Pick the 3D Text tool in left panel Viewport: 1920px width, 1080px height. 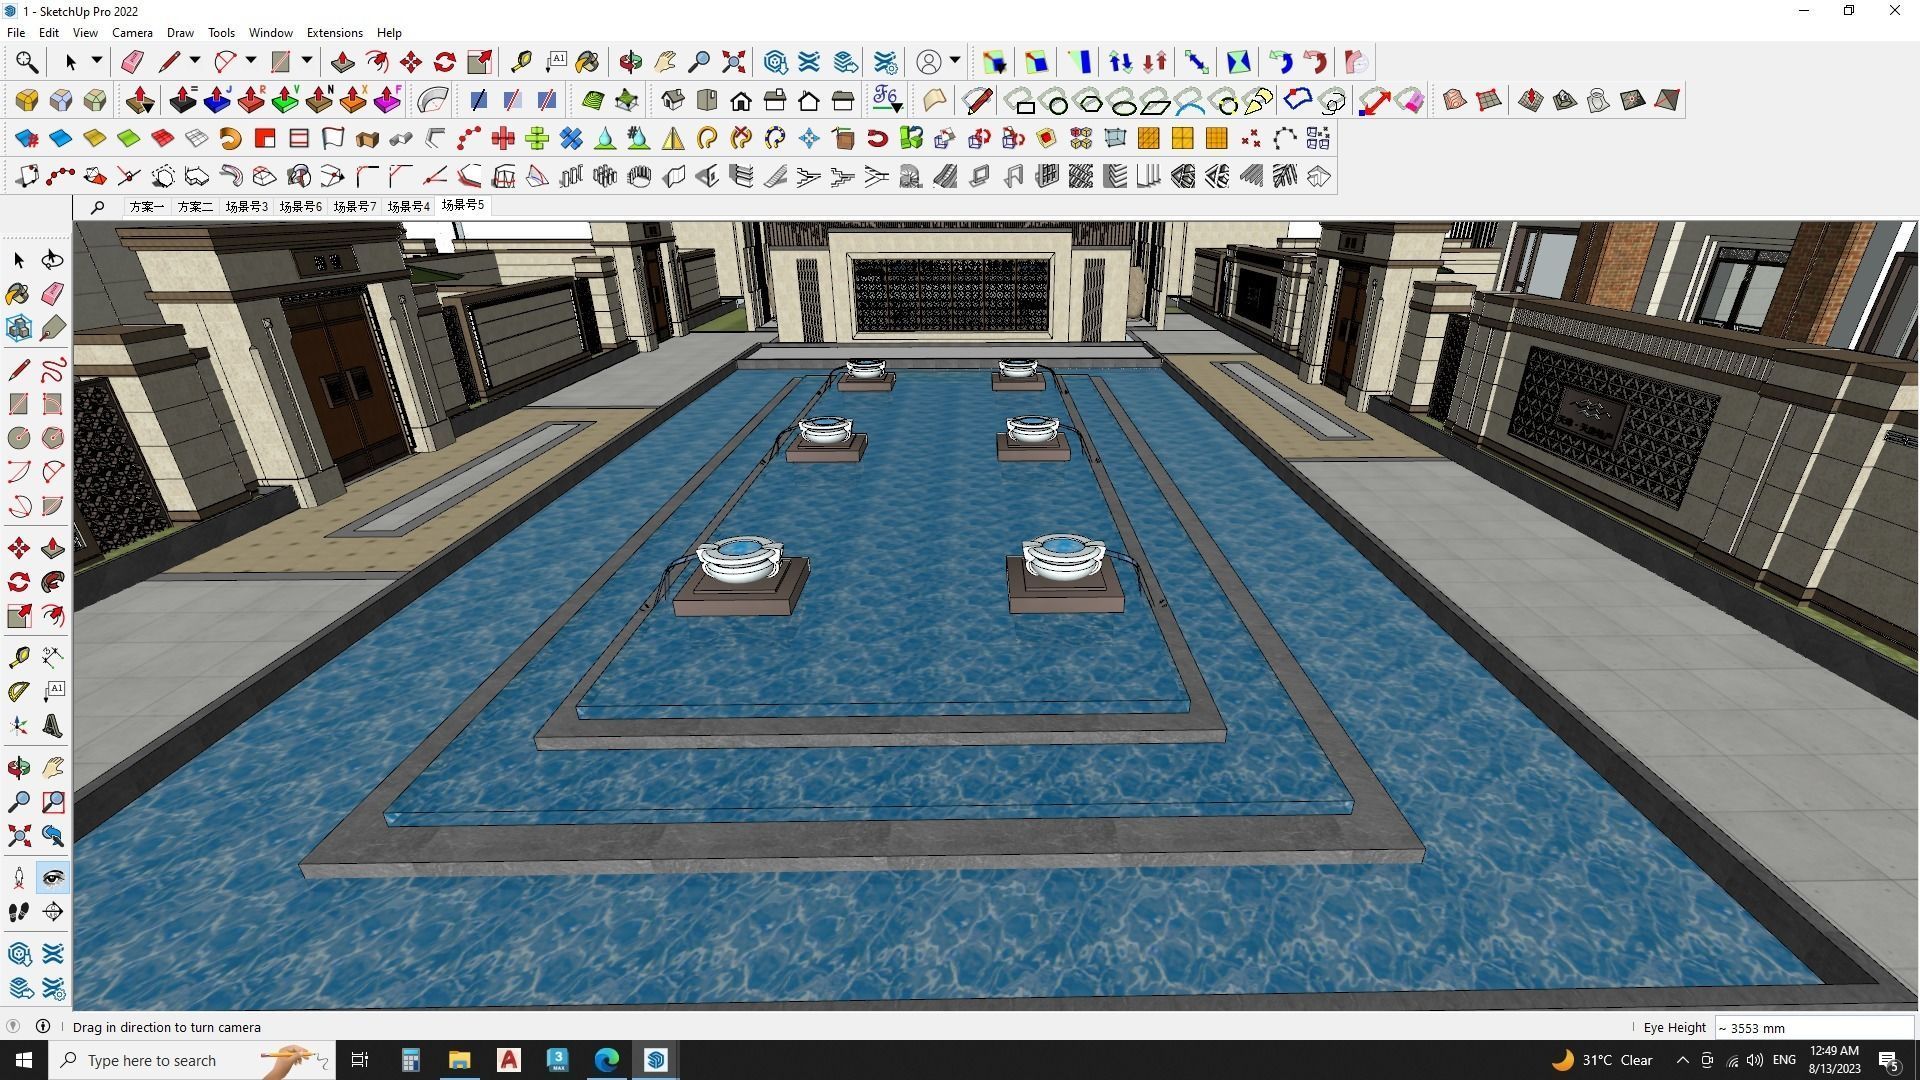tap(53, 726)
